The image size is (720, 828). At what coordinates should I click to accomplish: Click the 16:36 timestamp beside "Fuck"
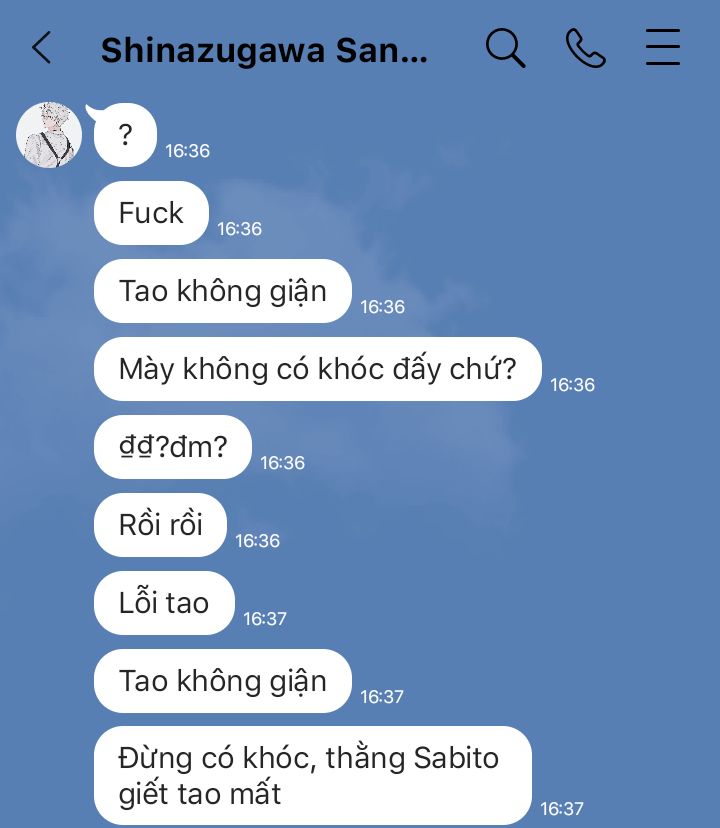point(239,229)
